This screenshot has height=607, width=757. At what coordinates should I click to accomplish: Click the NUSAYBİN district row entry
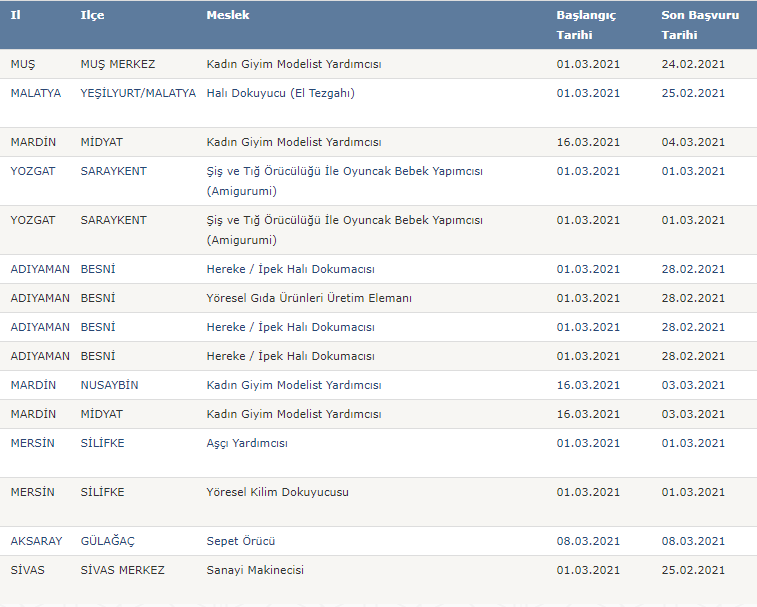(x=109, y=385)
